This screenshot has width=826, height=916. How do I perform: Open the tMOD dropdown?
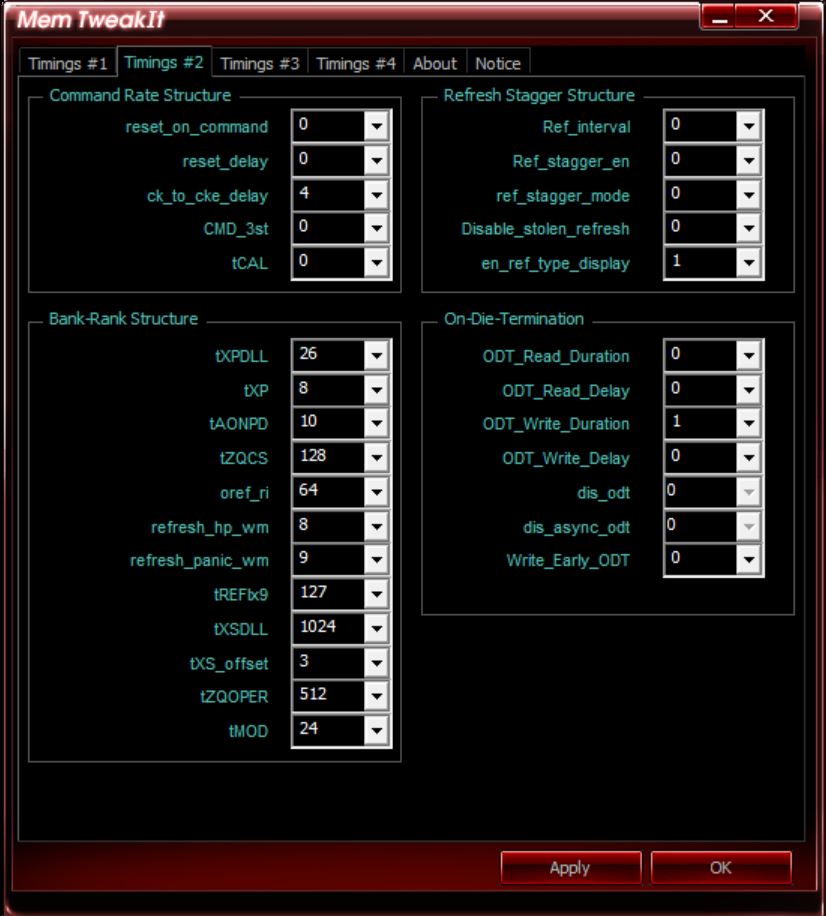376,730
